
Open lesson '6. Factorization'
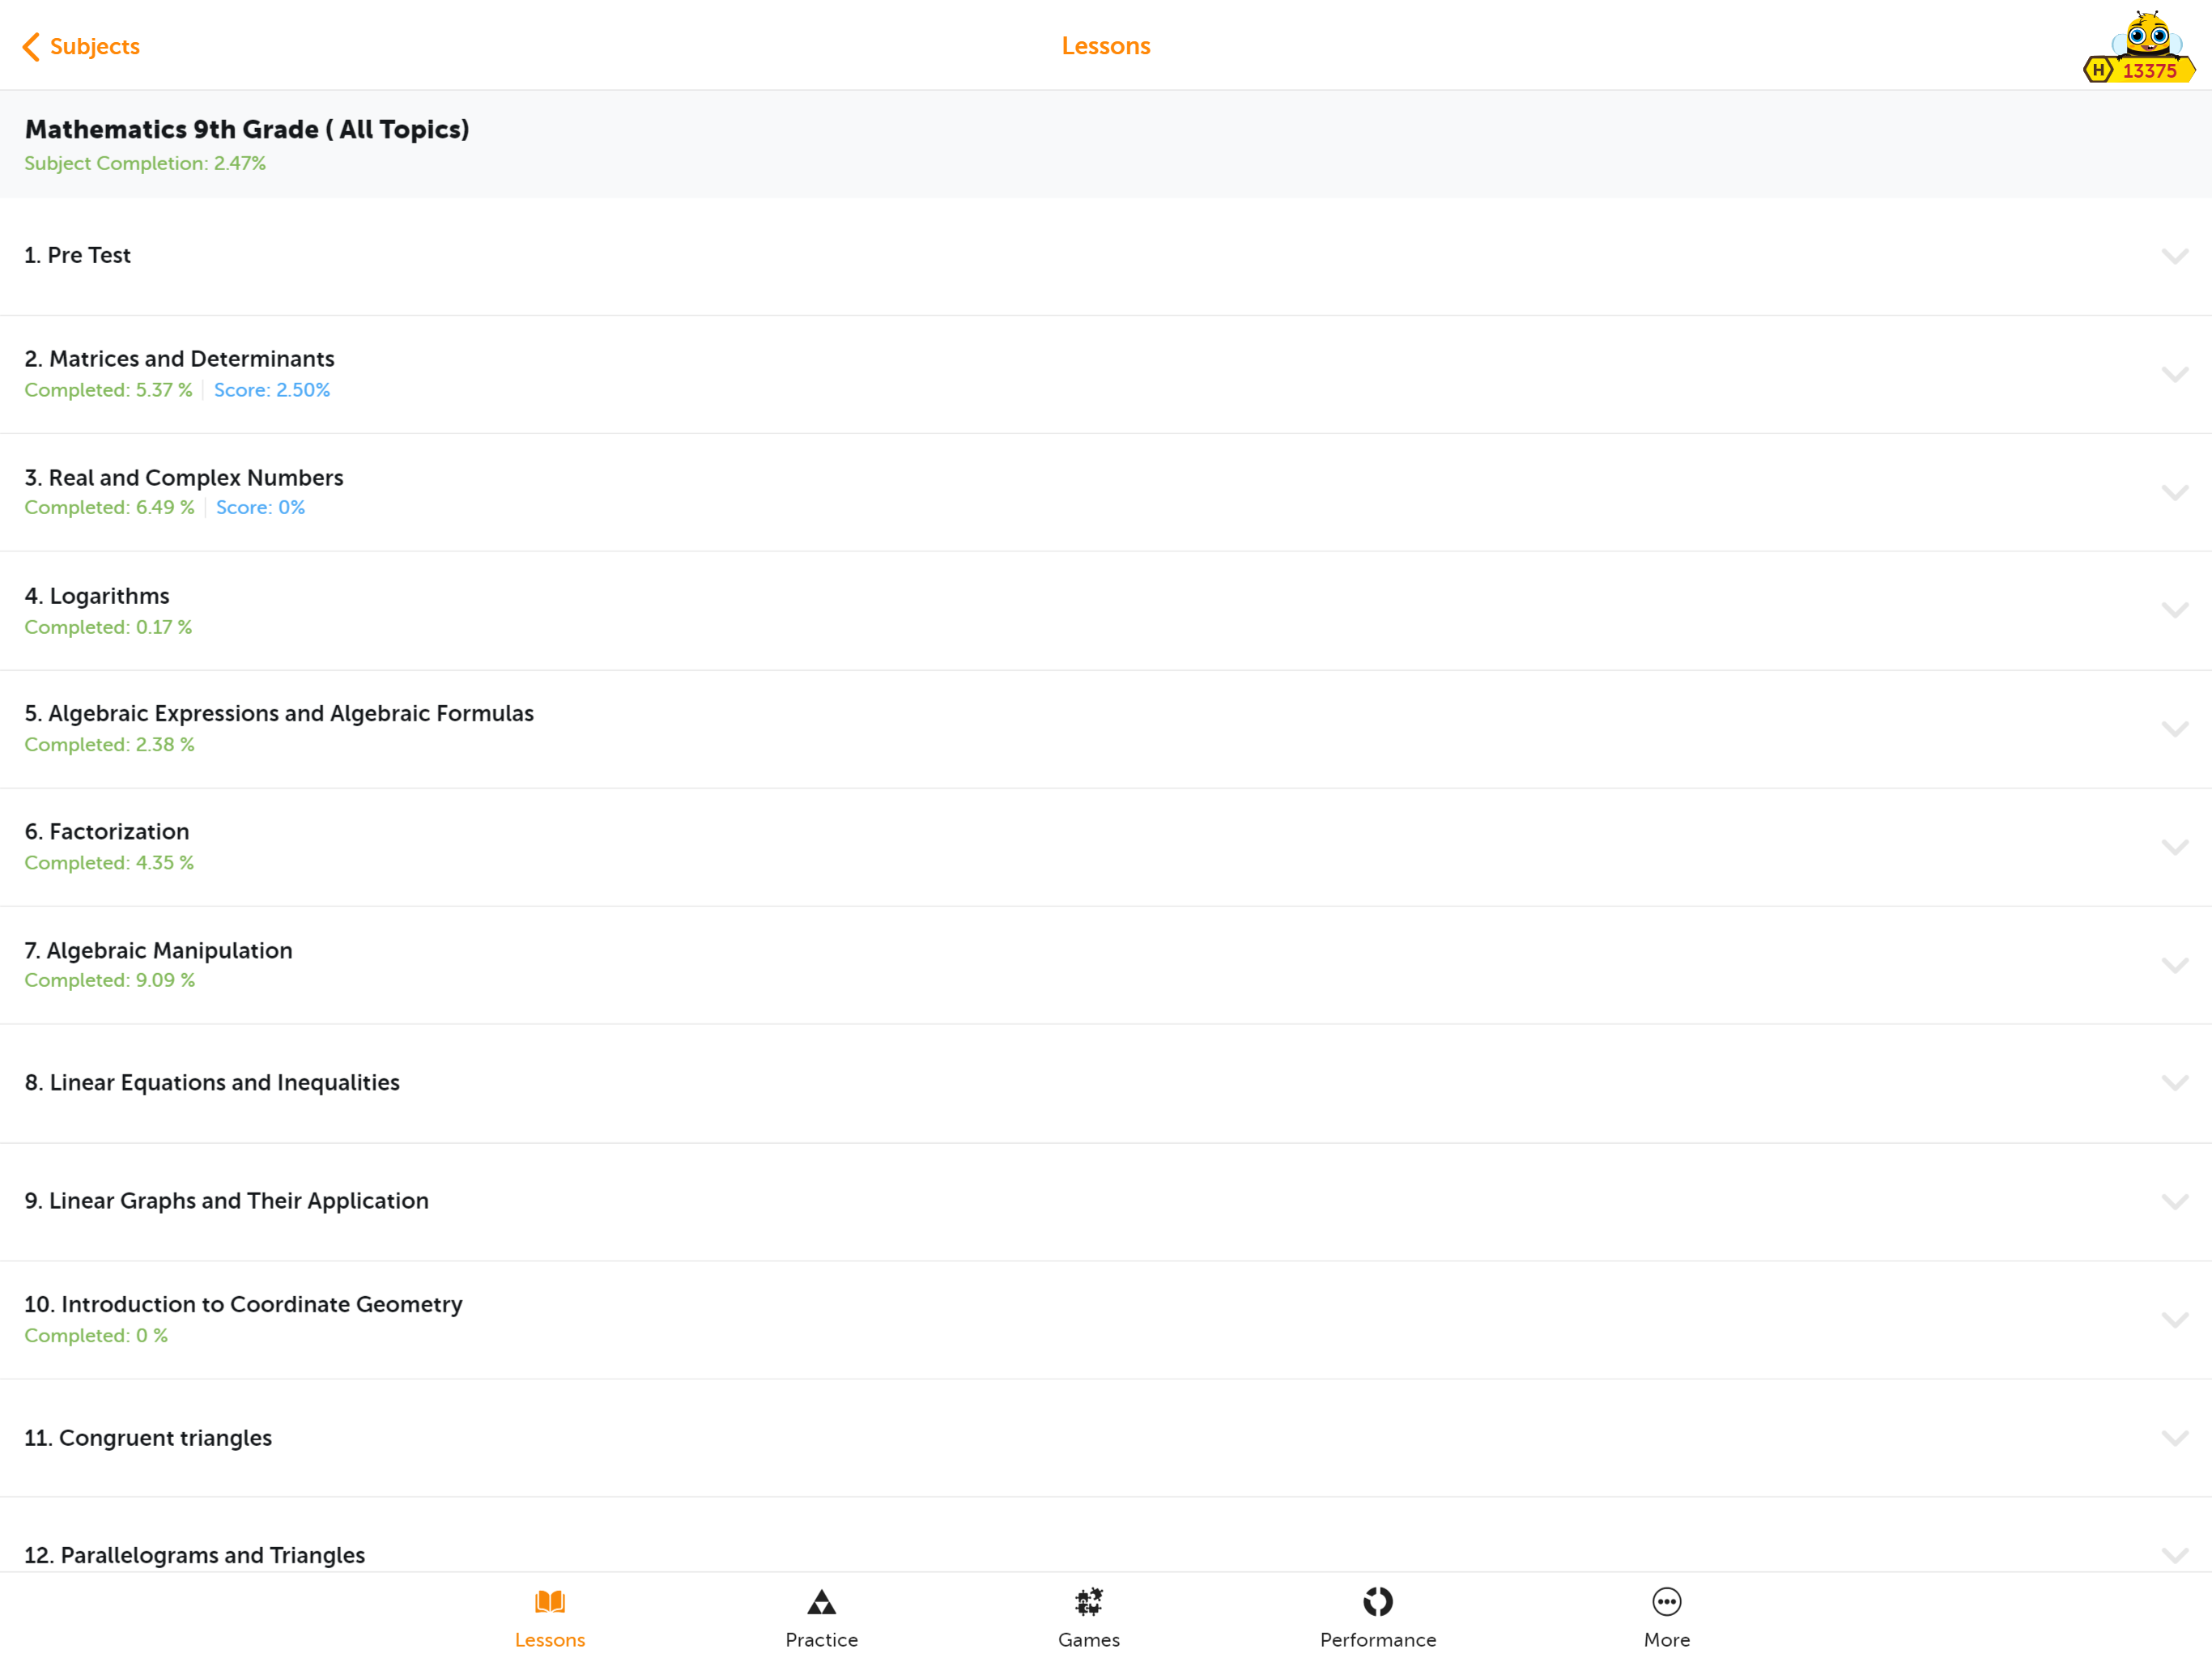tap(1106, 847)
